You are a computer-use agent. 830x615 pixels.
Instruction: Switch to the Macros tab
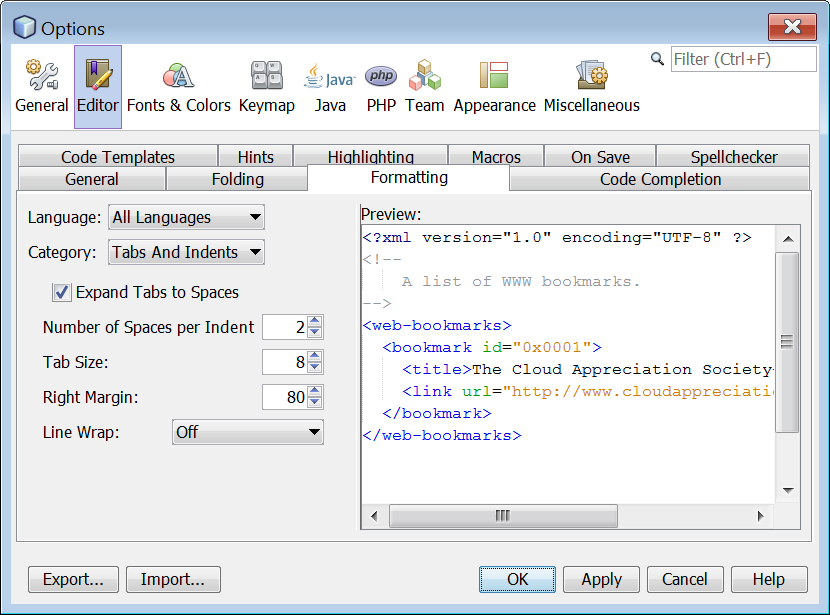[496, 156]
